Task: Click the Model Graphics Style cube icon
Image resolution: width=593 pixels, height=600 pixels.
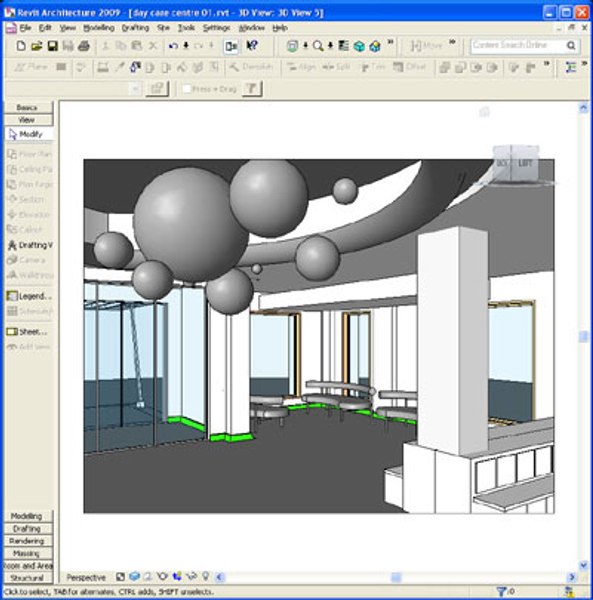Action: pos(134,576)
